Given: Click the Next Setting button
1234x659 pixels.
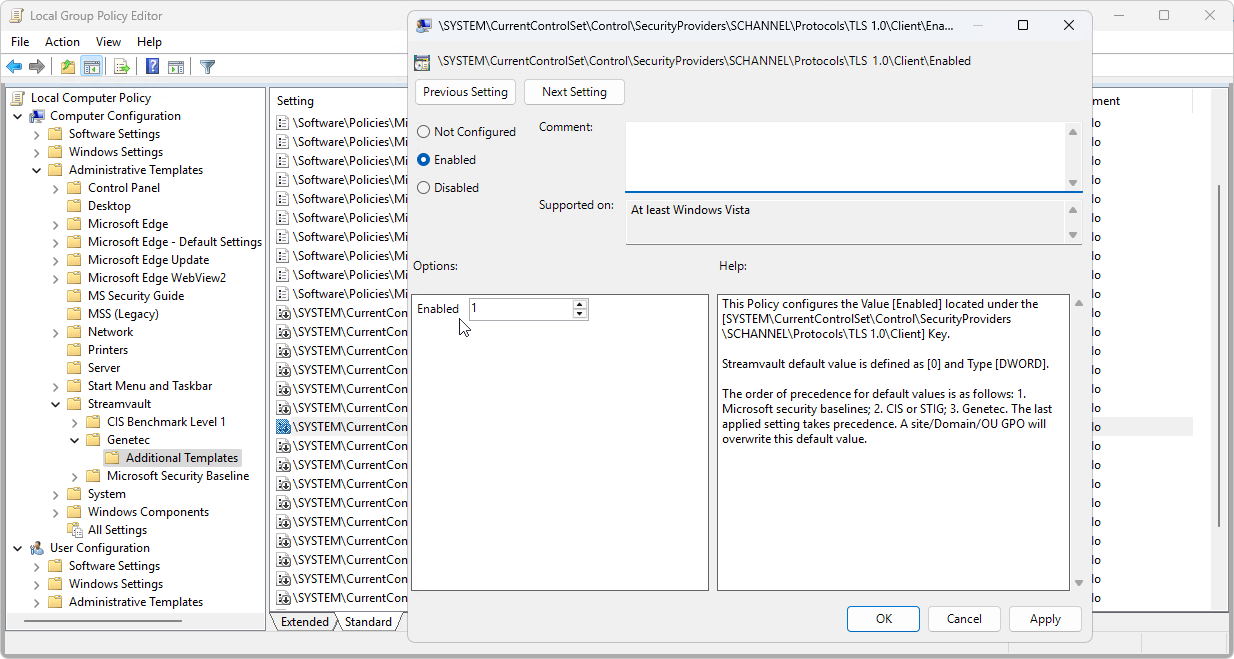Looking at the screenshot, I should click(574, 92).
